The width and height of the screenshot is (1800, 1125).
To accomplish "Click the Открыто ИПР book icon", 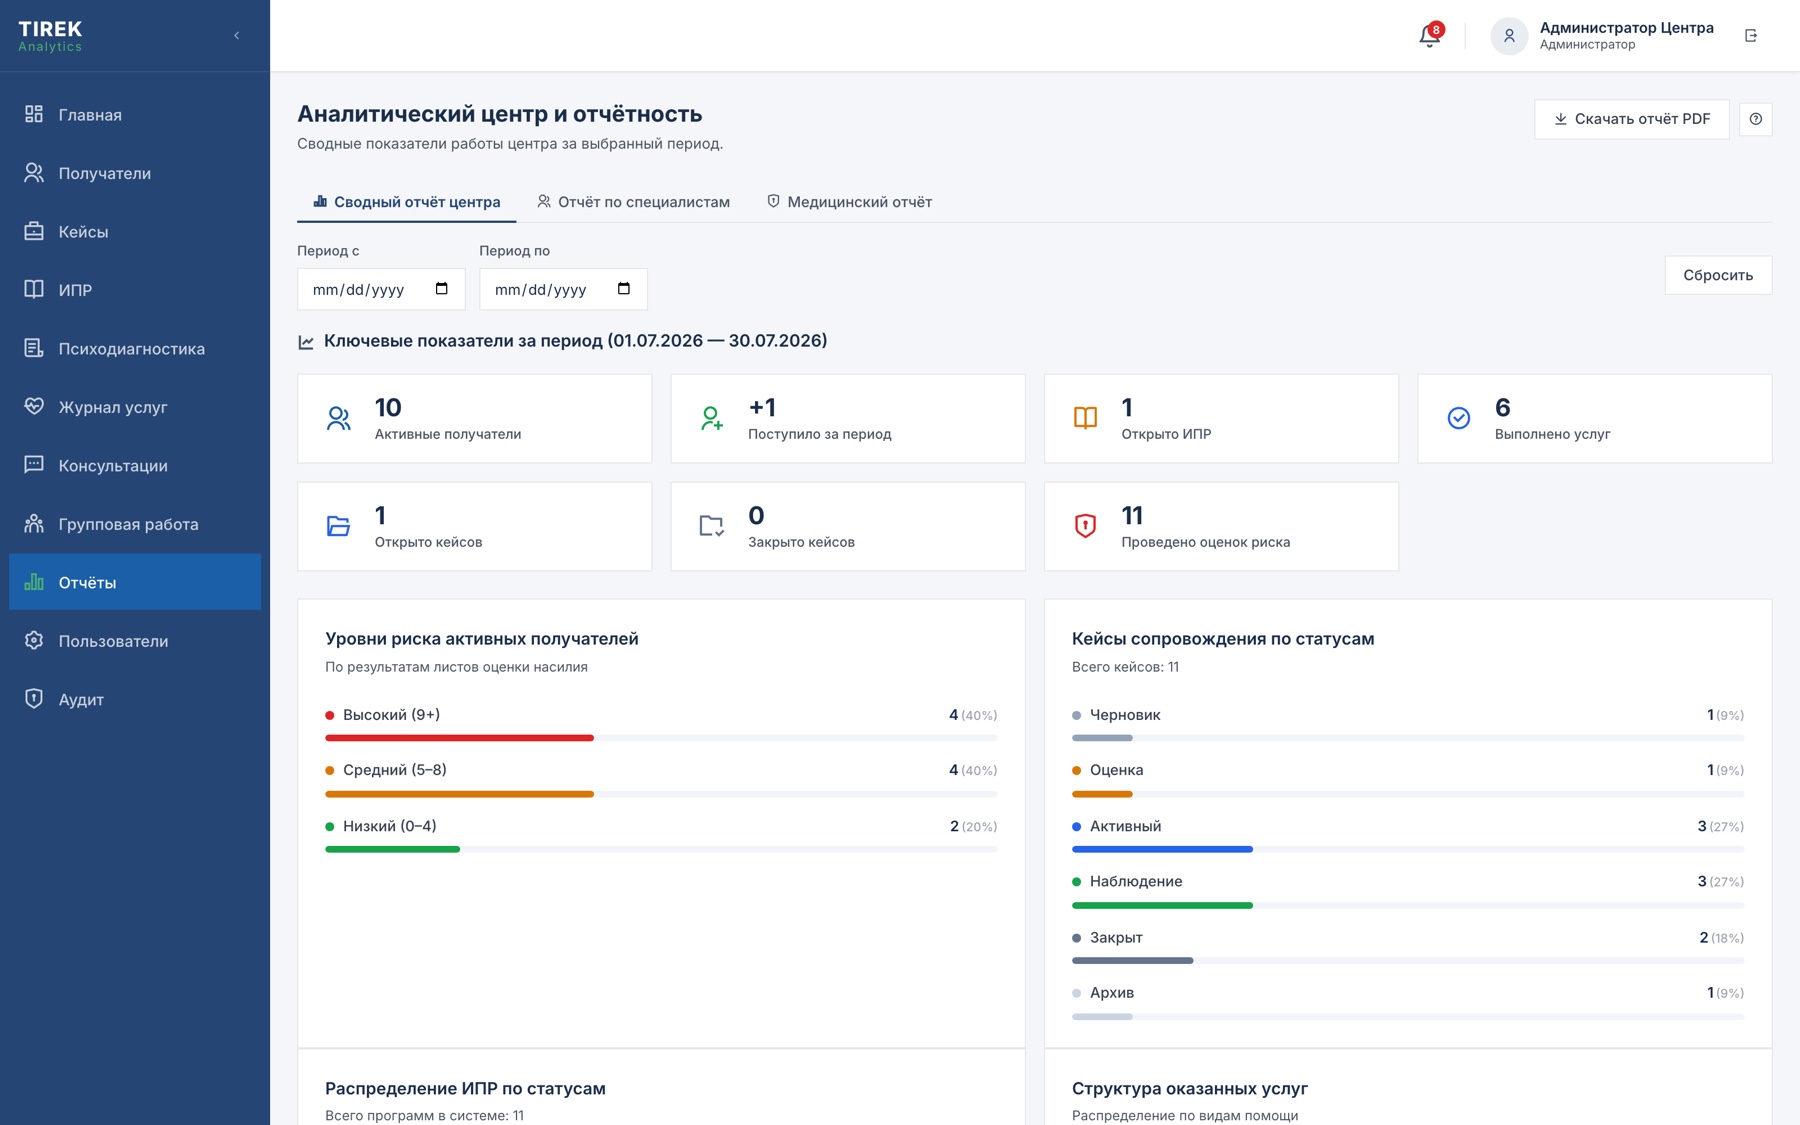I will (1085, 418).
